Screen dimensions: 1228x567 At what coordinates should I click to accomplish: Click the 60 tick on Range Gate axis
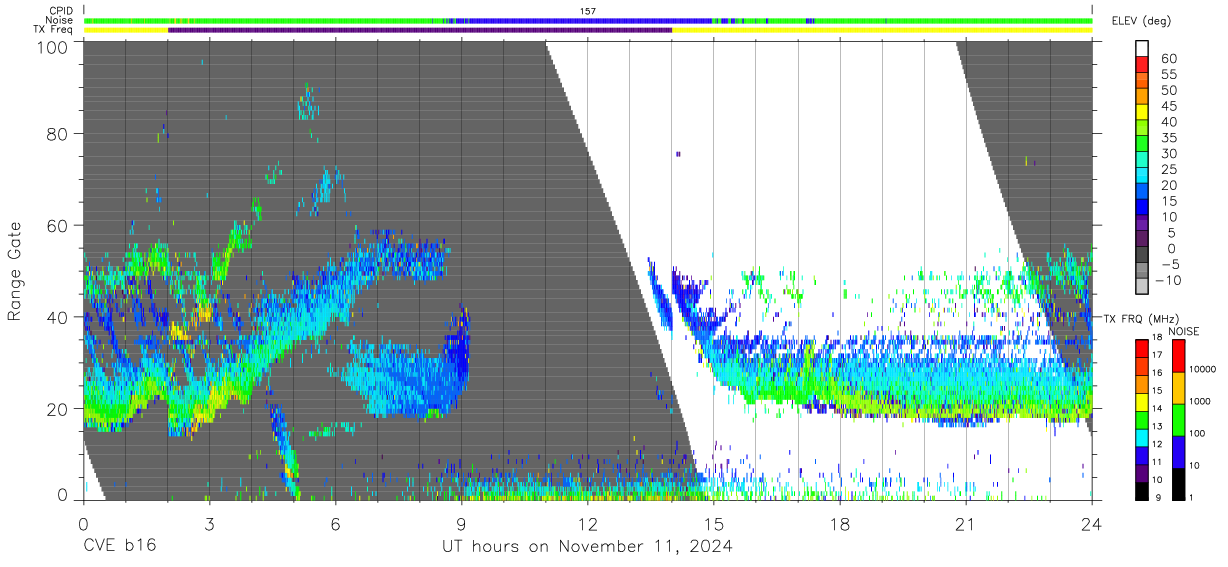pyautogui.click(x=57, y=225)
